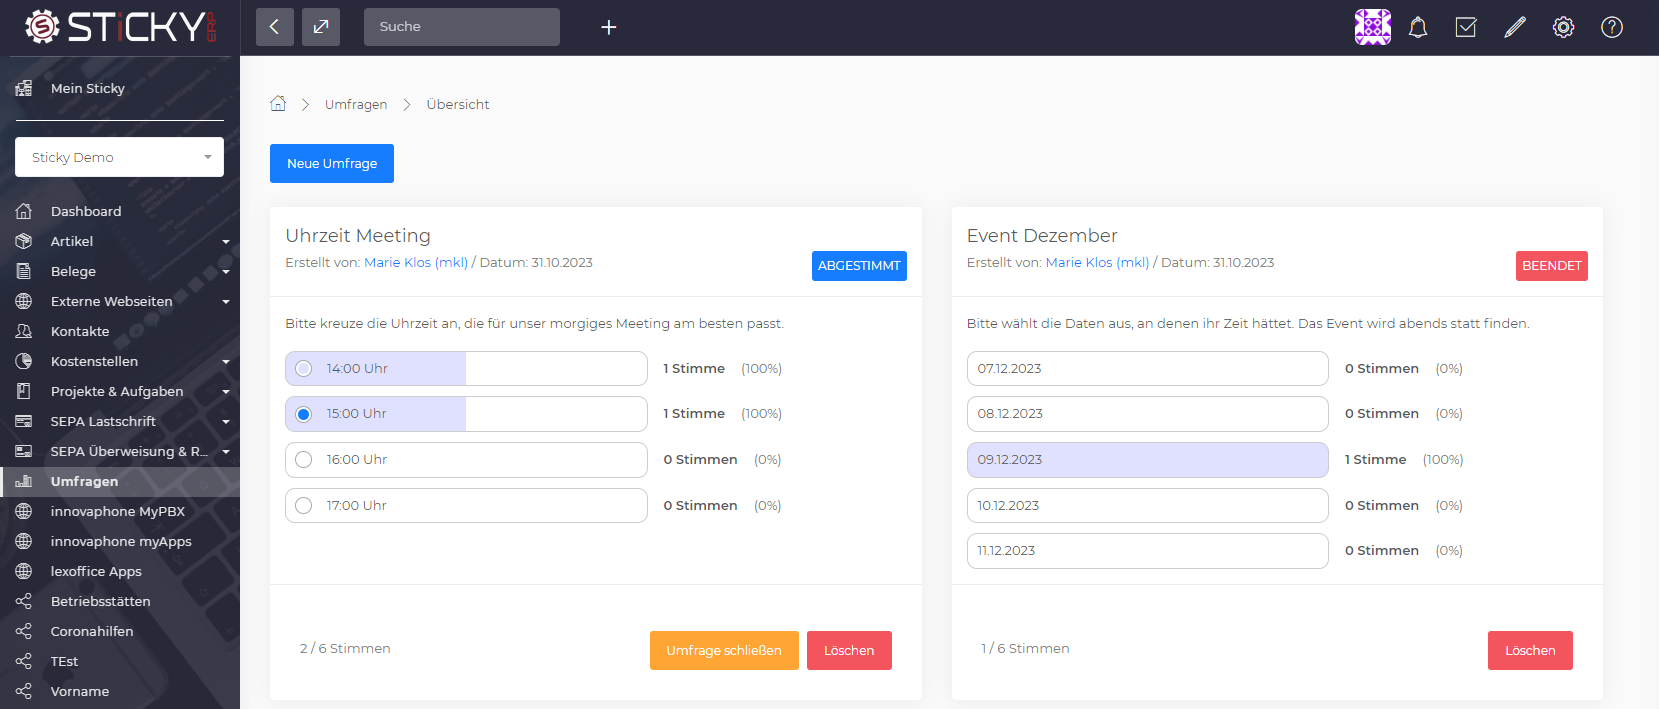Click the SEPA Lastschrift card icon
This screenshot has width=1659, height=709.
24,421
